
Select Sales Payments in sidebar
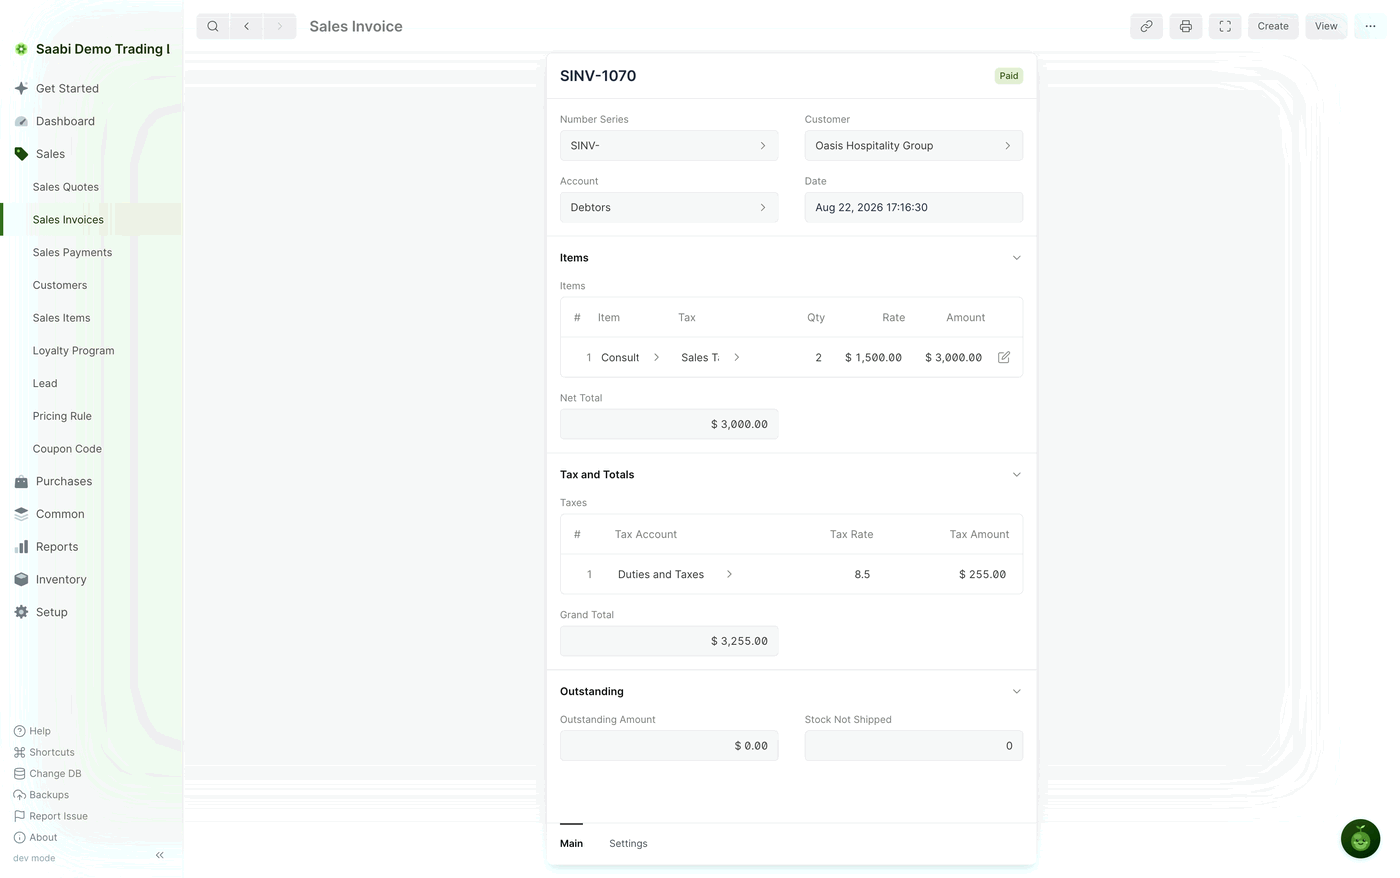pyautogui.click(x=72, y=252)
